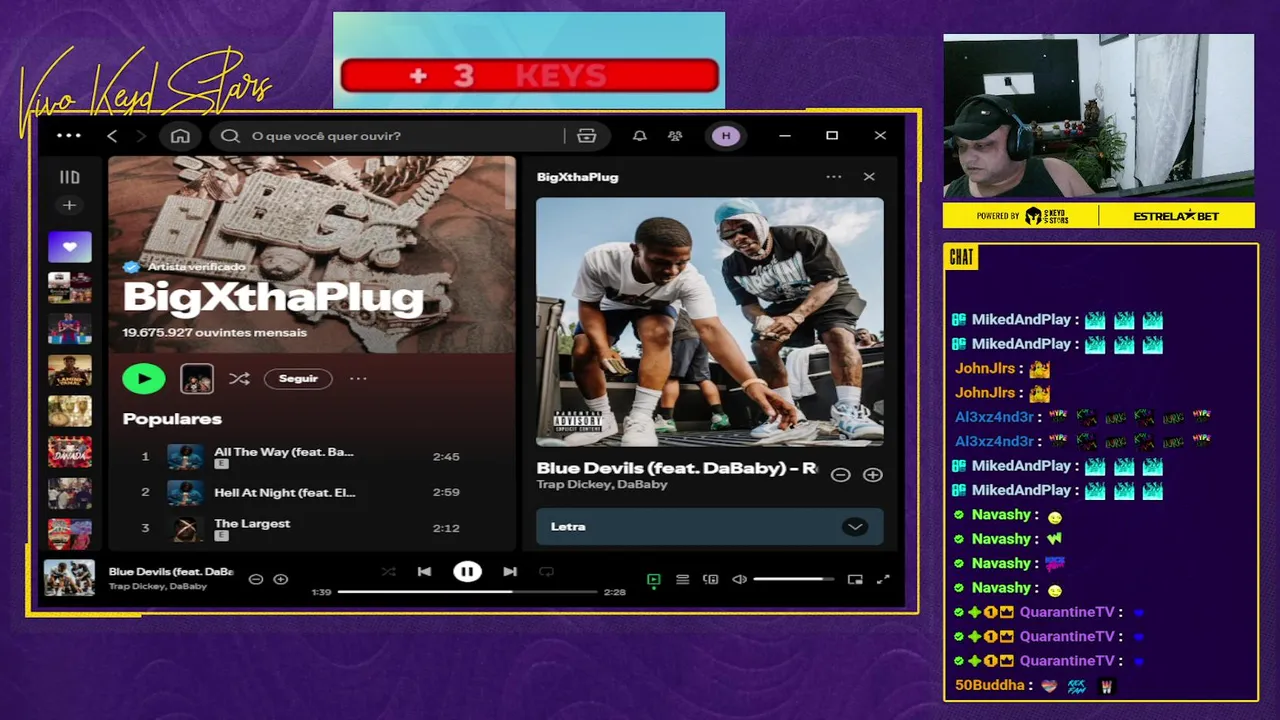Image resolution: width=1280 pixels, height=720 pixels.
Task: Add song with plus circle in side panel
Action: coord(873,475)
